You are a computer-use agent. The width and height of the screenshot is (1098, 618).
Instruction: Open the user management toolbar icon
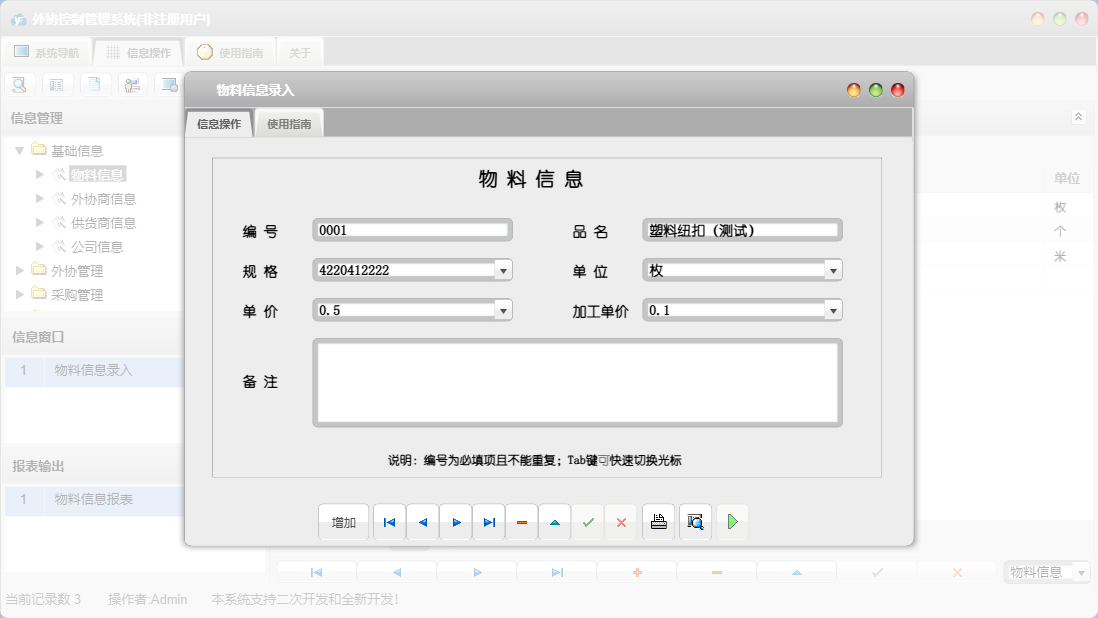click(131, 84)
